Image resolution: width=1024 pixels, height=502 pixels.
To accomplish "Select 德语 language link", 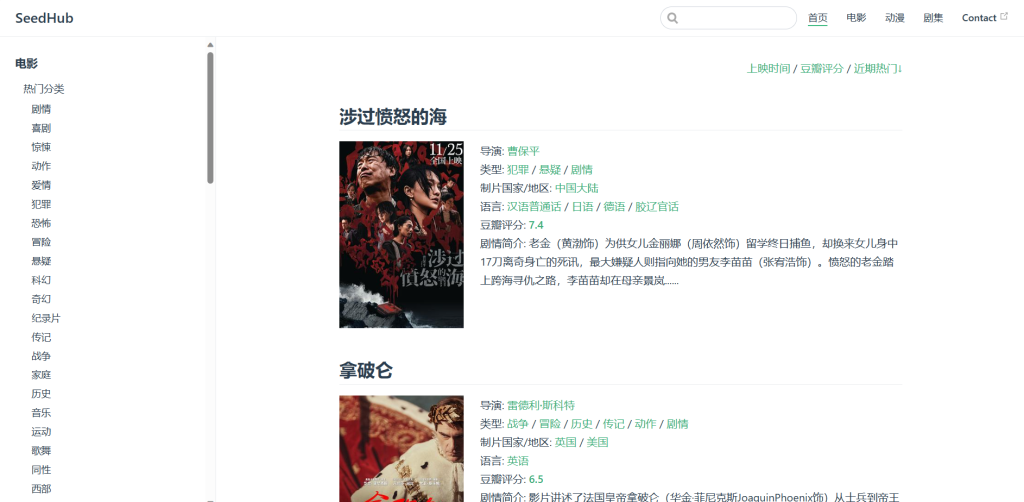I will click(615, 207).
